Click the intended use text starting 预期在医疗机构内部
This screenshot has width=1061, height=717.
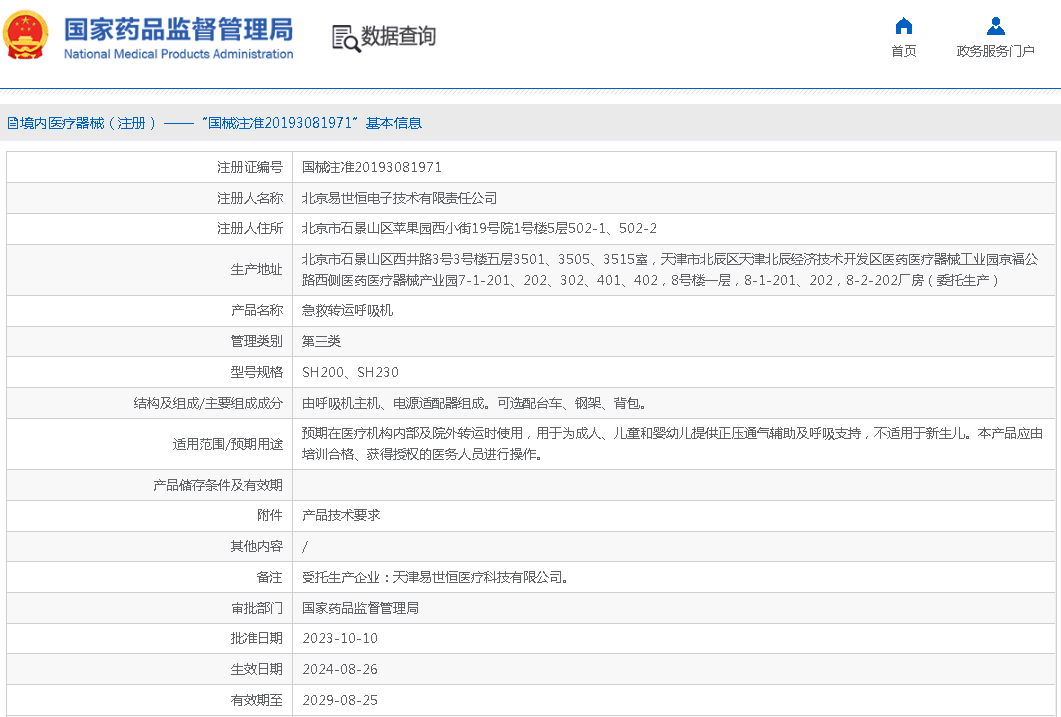click(672, 444)
